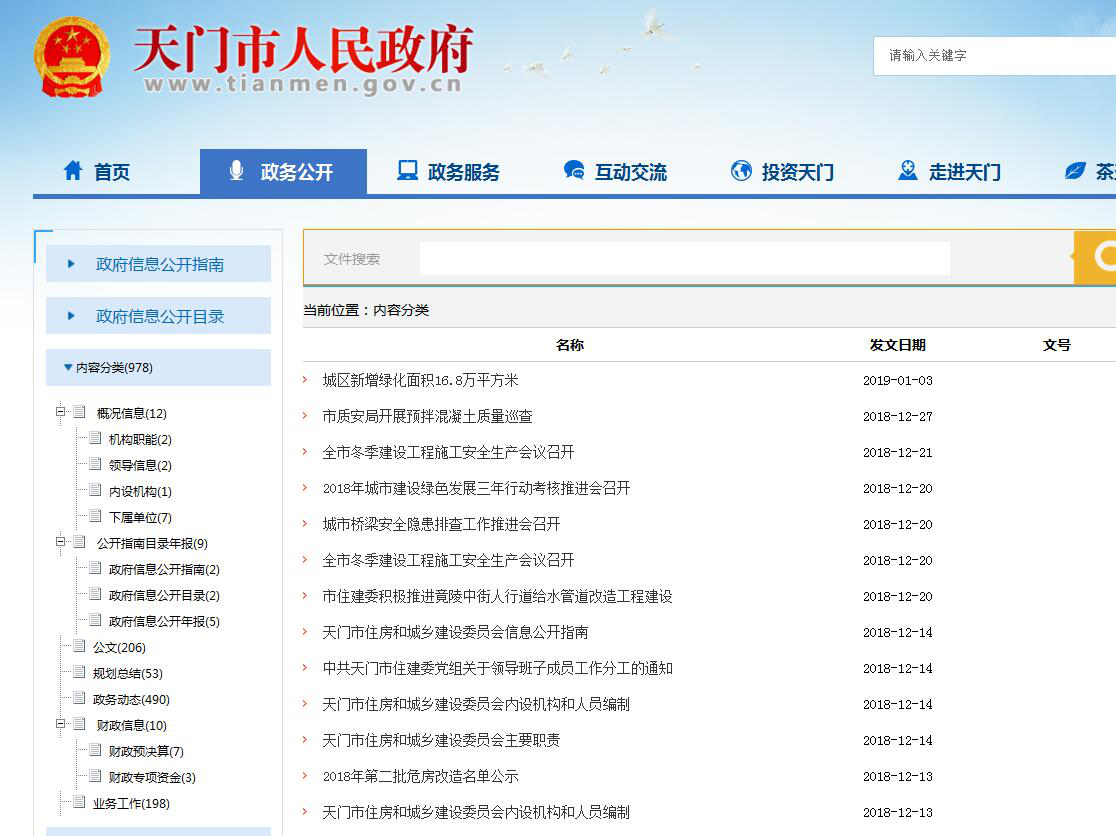Open 政府信息公开目录 sidebar menu

click(159, 316)
